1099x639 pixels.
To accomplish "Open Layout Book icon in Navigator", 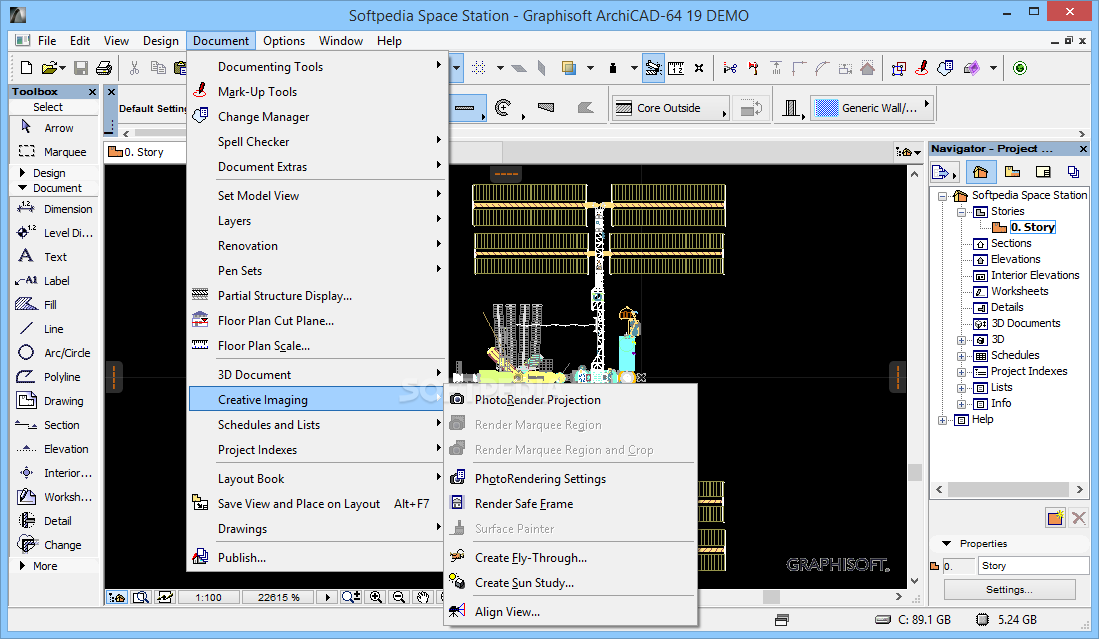I will (1043, 172).
